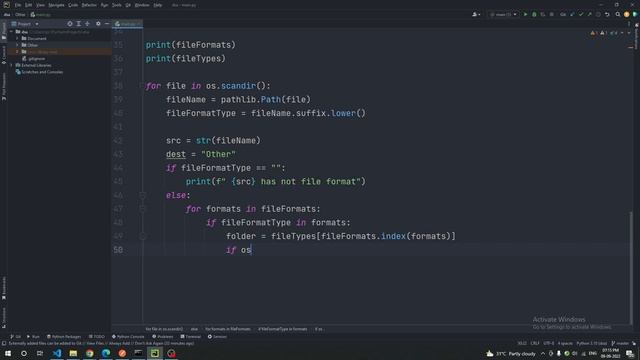Run with coverage icon in toolbar
The width and height of the screenshot is (640, 360).
(x=542, y=14)
